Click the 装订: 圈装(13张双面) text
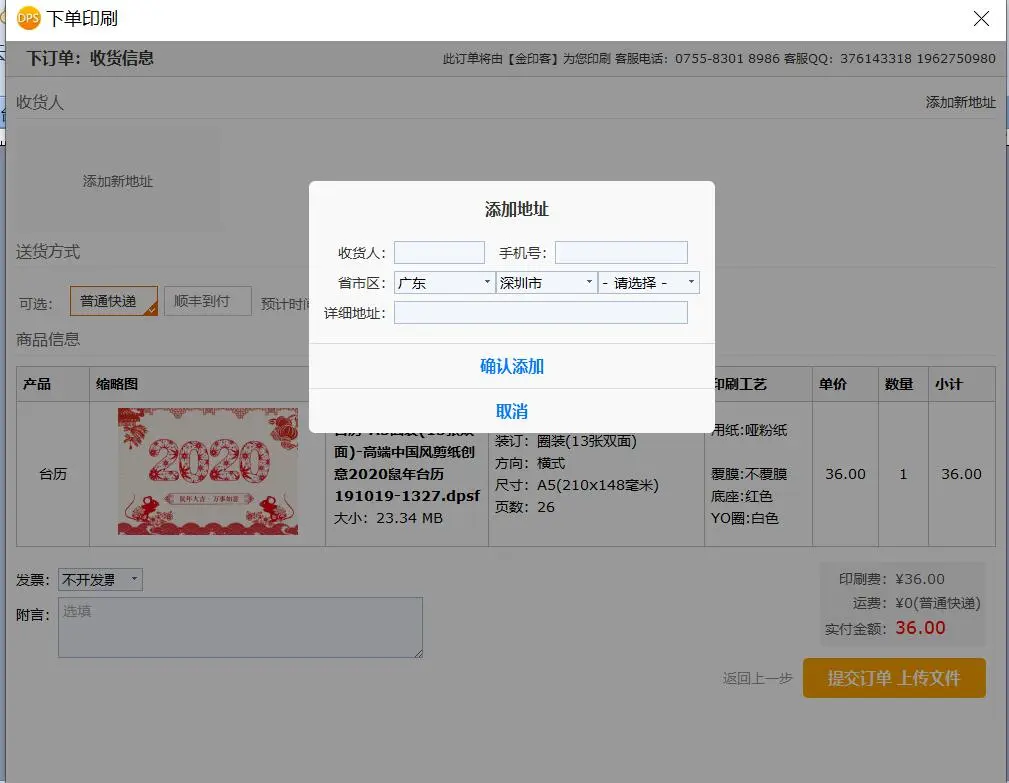The height and width of the screenshot is (783, 1009). tap(566, 441)
